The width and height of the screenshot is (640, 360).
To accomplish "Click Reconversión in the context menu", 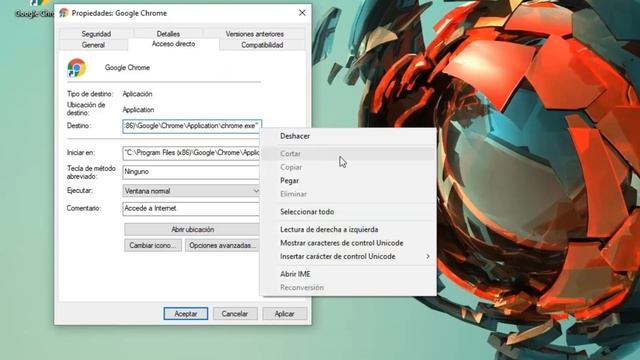I will [x=348, y=287].
